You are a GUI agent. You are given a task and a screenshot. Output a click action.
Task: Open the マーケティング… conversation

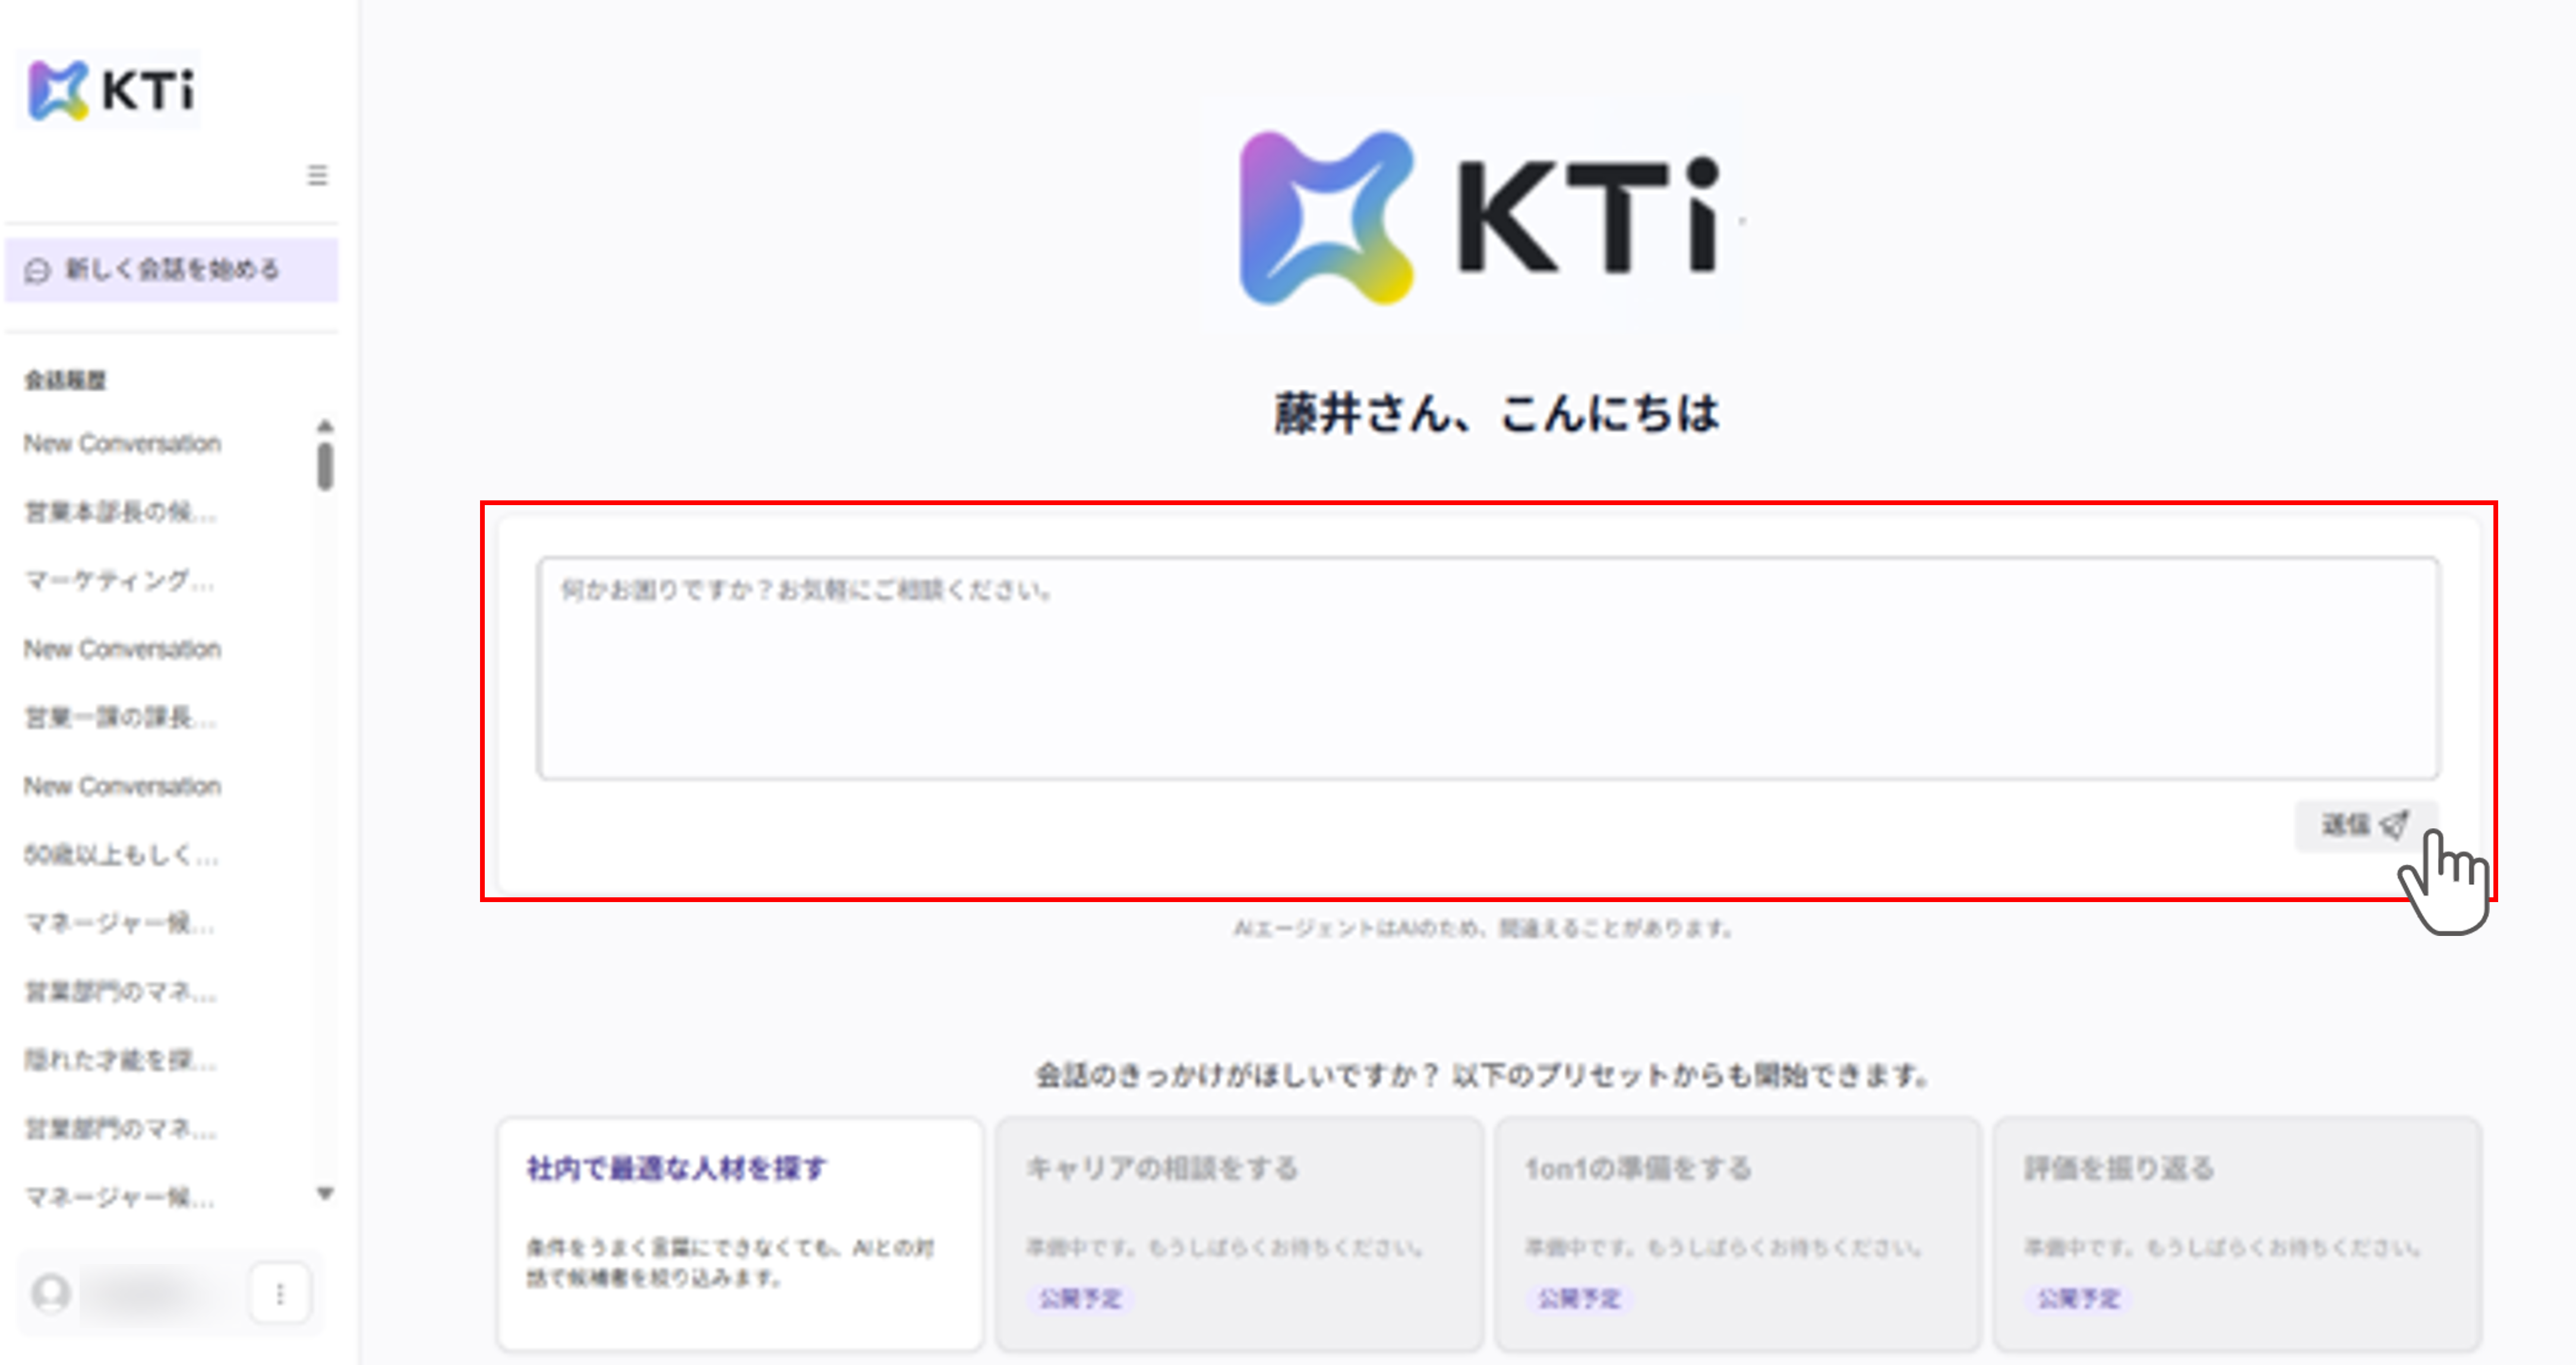pos(119,580)
